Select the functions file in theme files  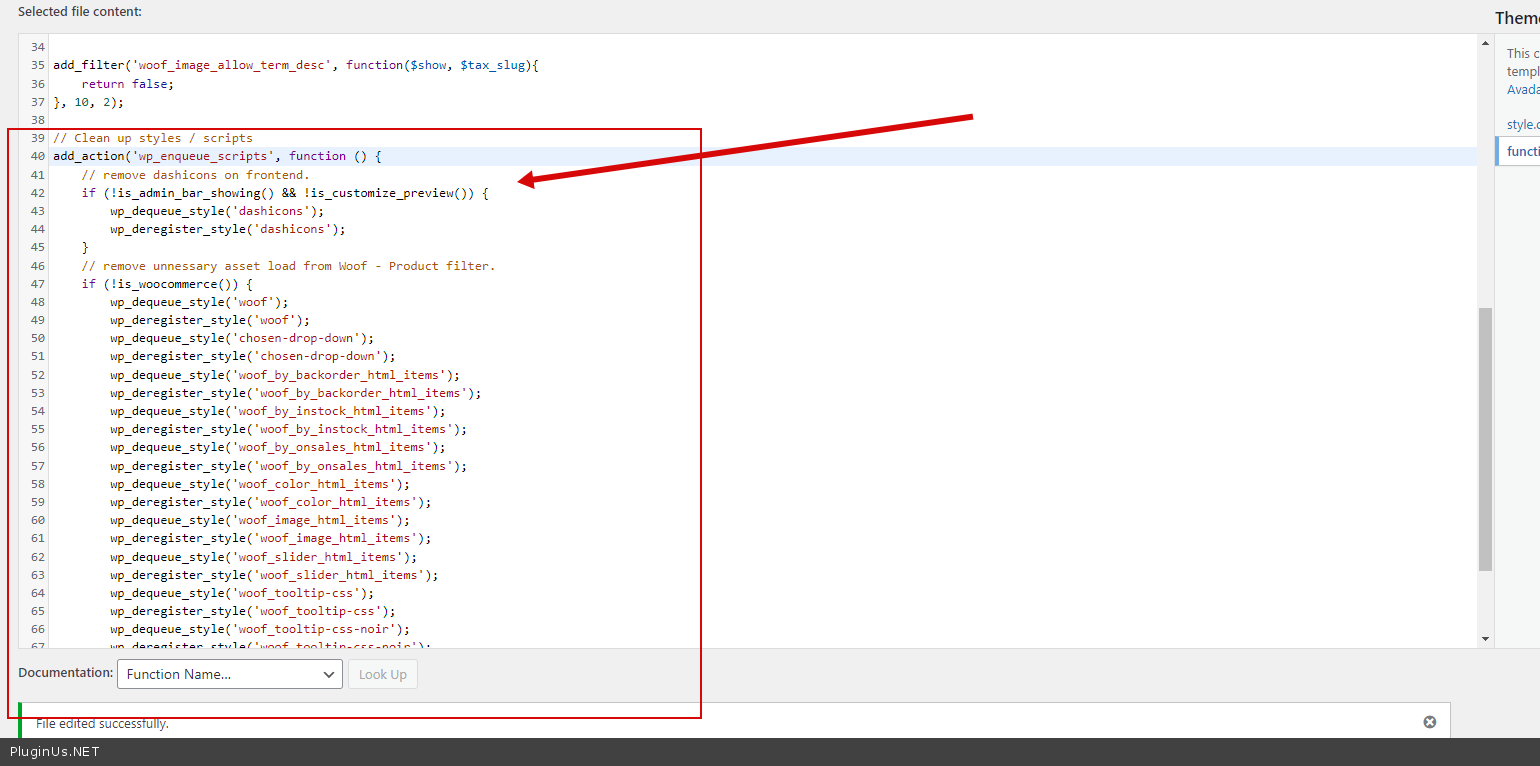(1522, 151)
